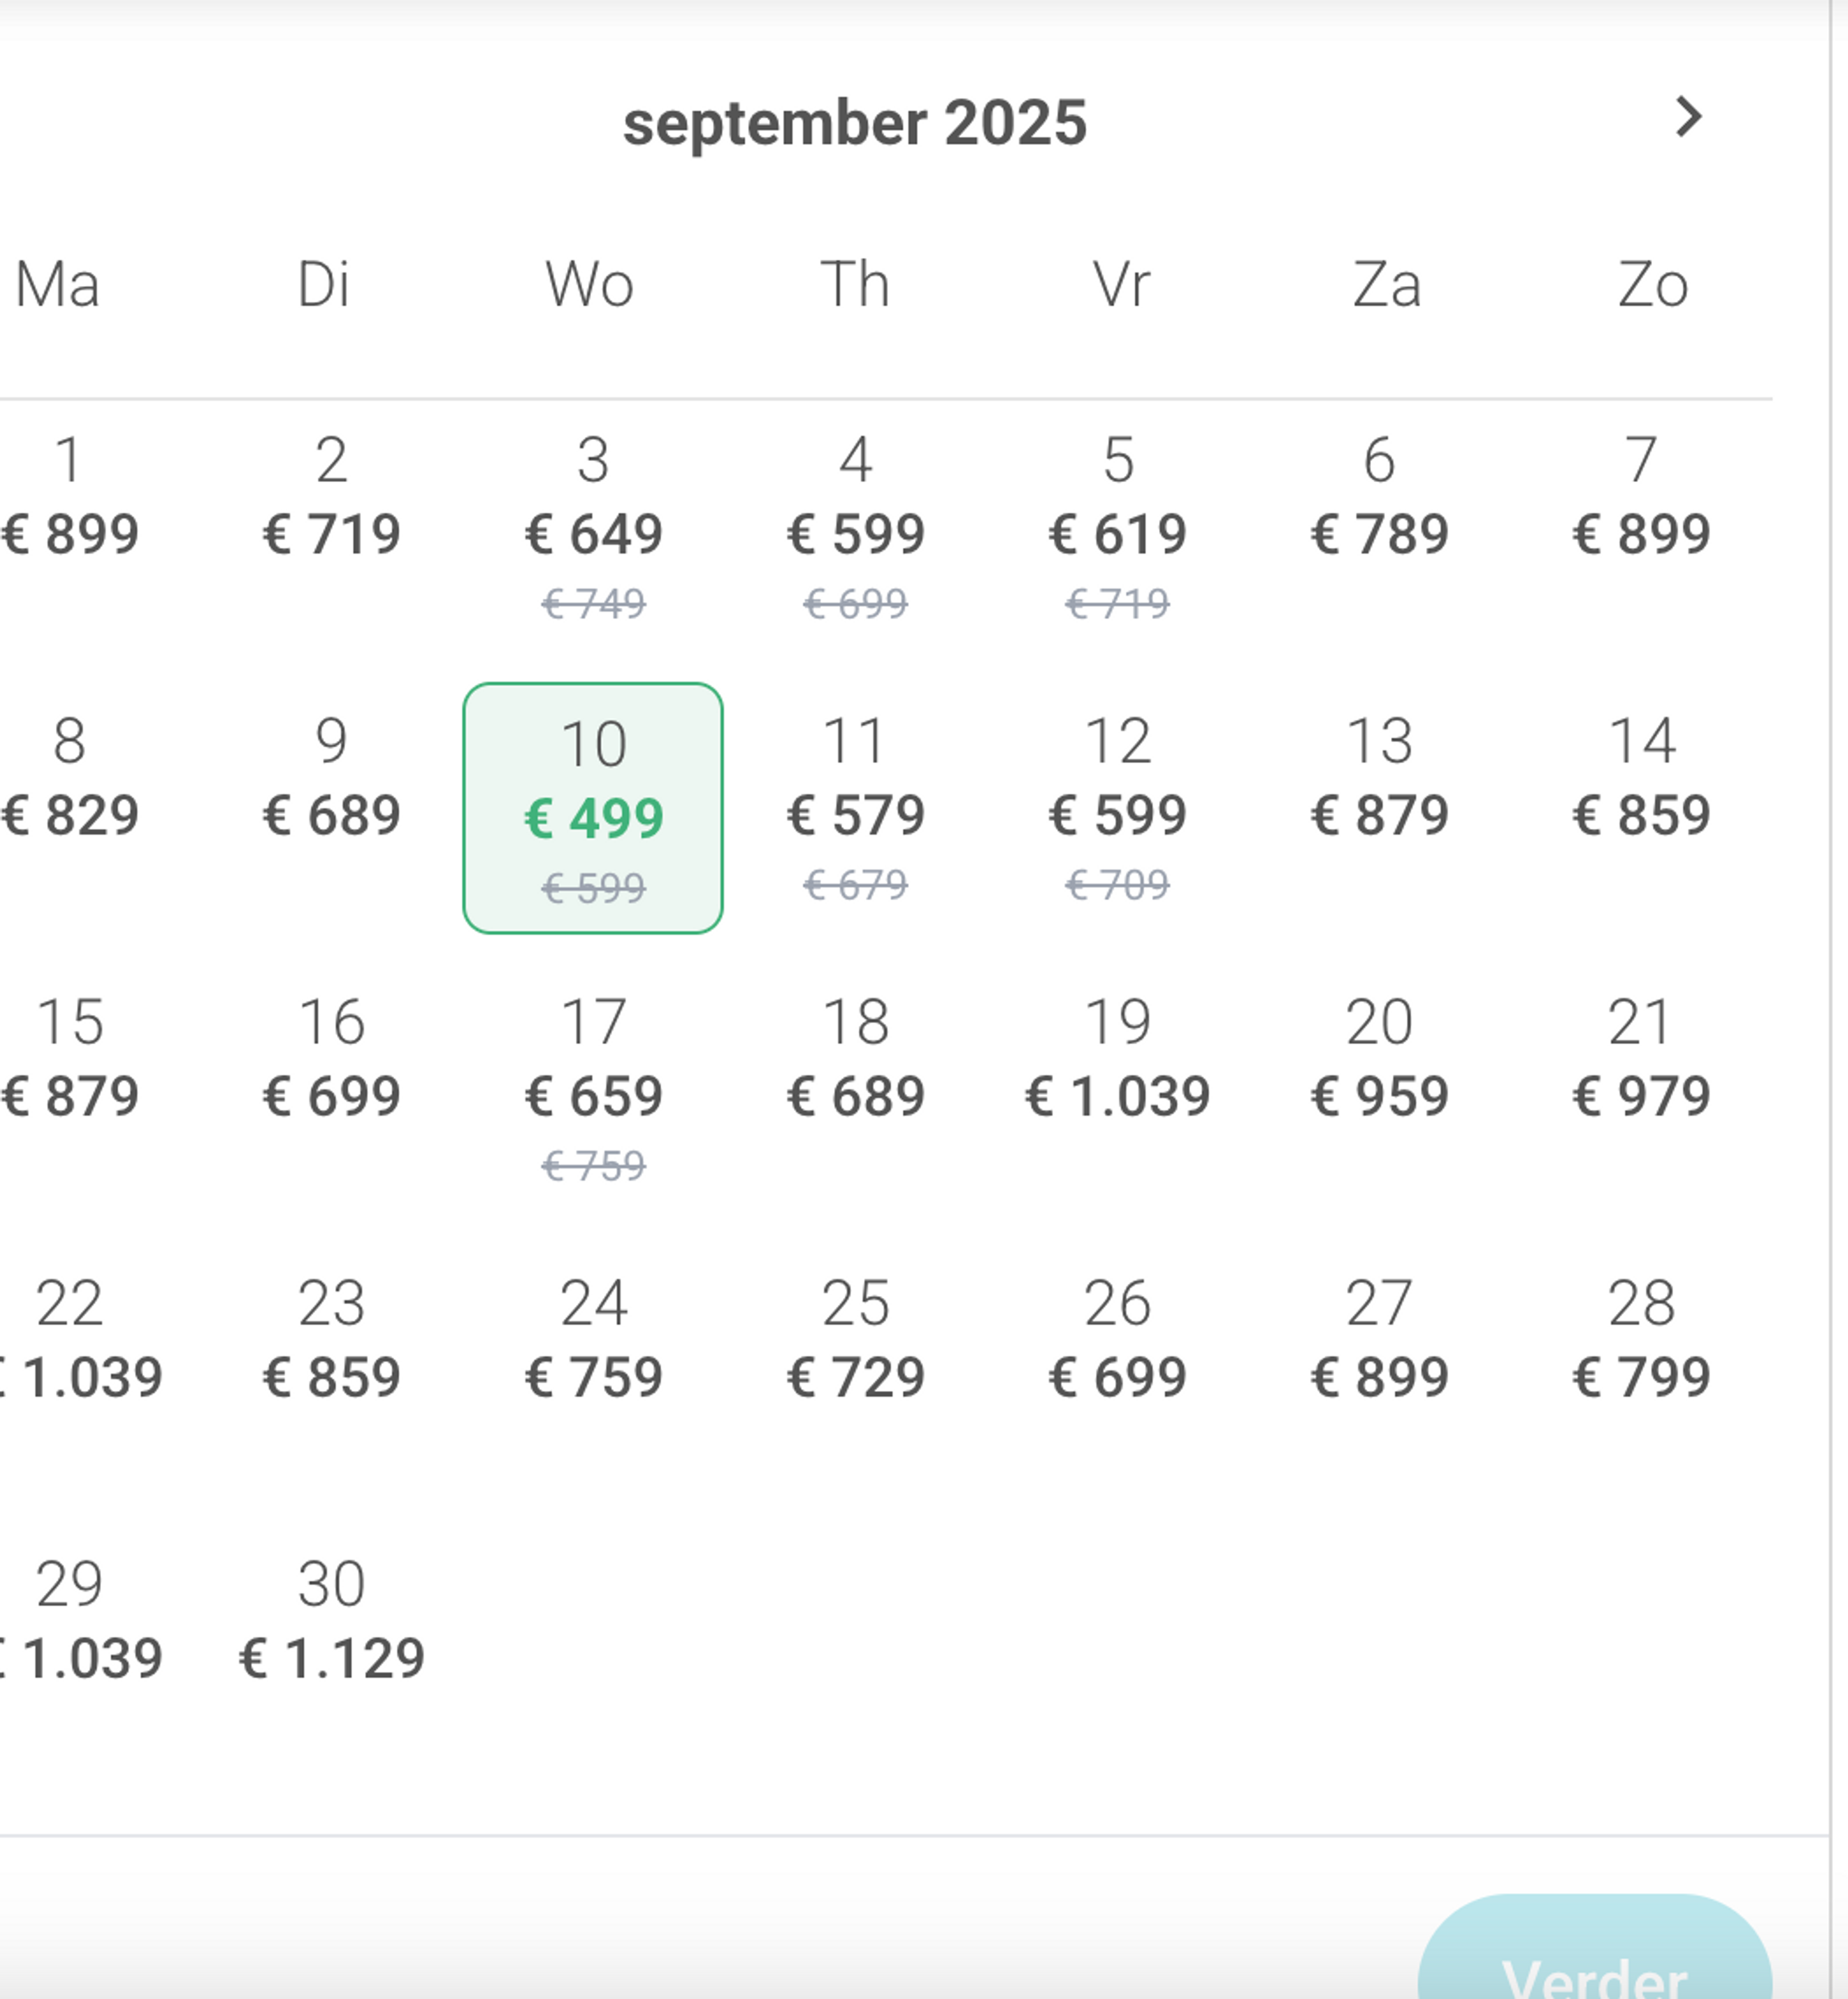Select September 17 for € 659
The image size is (1848, 1999).
[x=593, y=1089]
